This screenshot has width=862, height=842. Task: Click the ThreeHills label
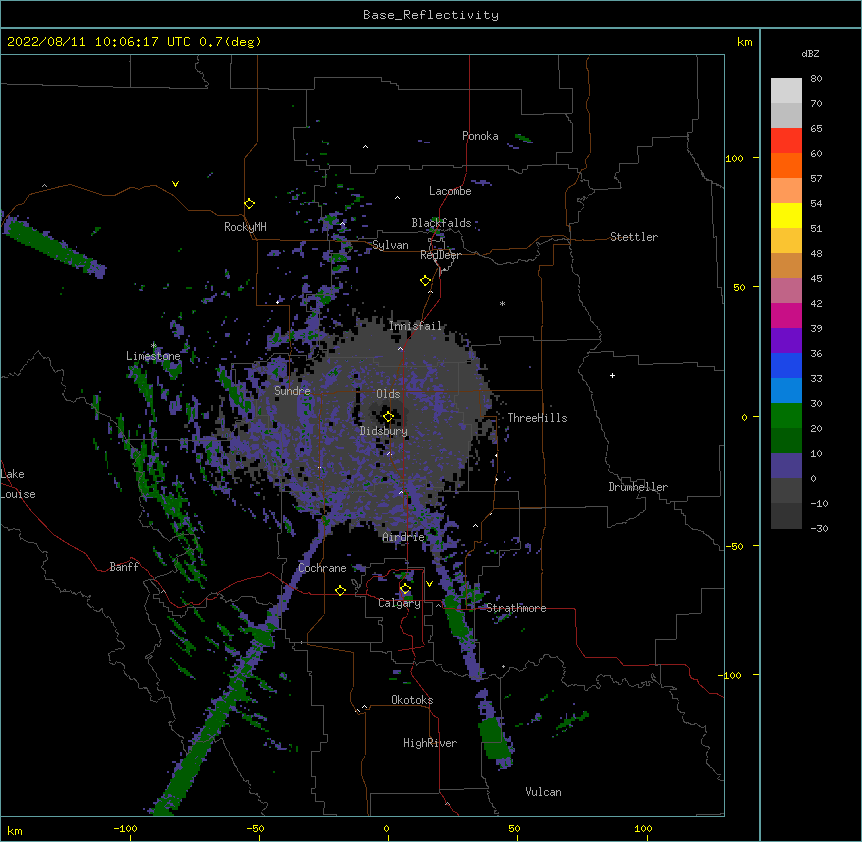(537, 418)
